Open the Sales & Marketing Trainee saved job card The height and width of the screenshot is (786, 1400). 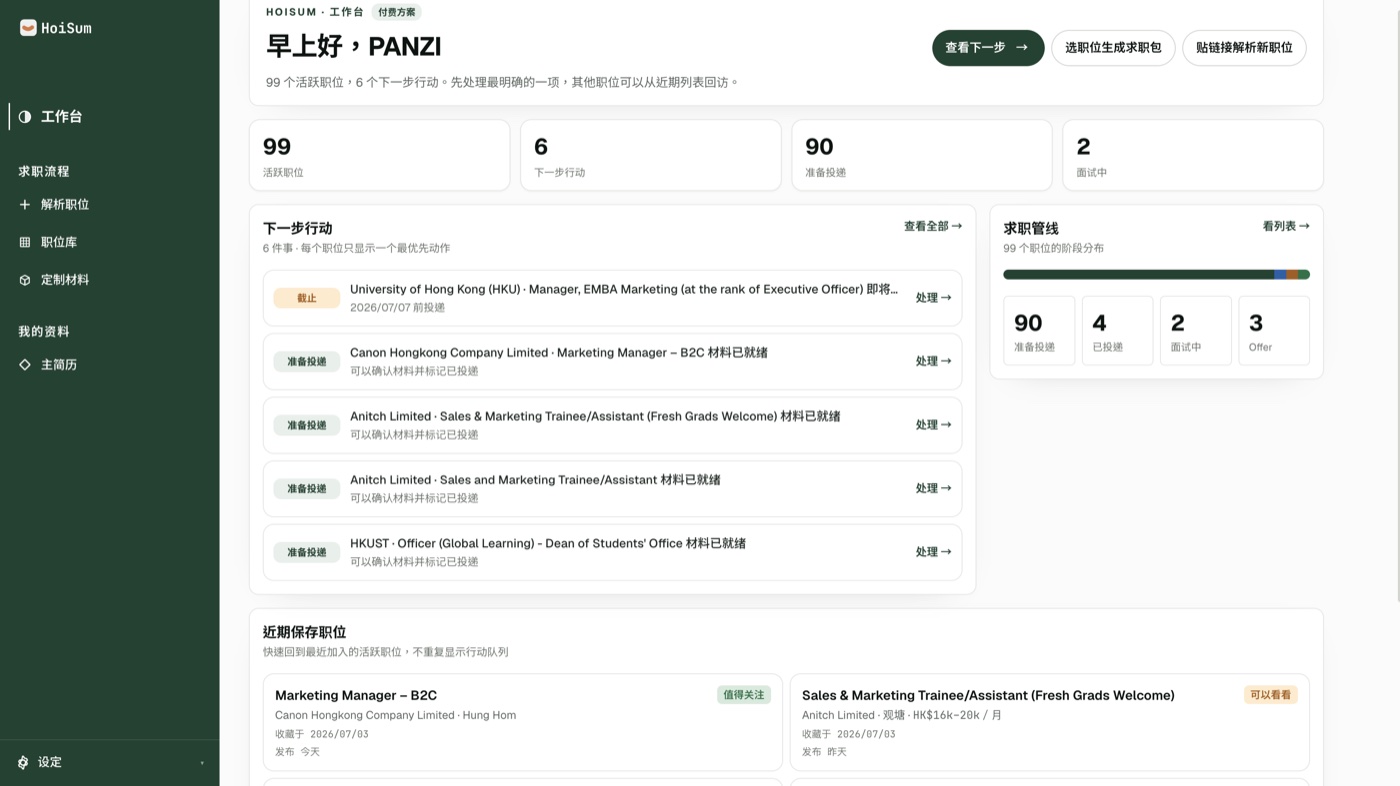point(1049,722)
